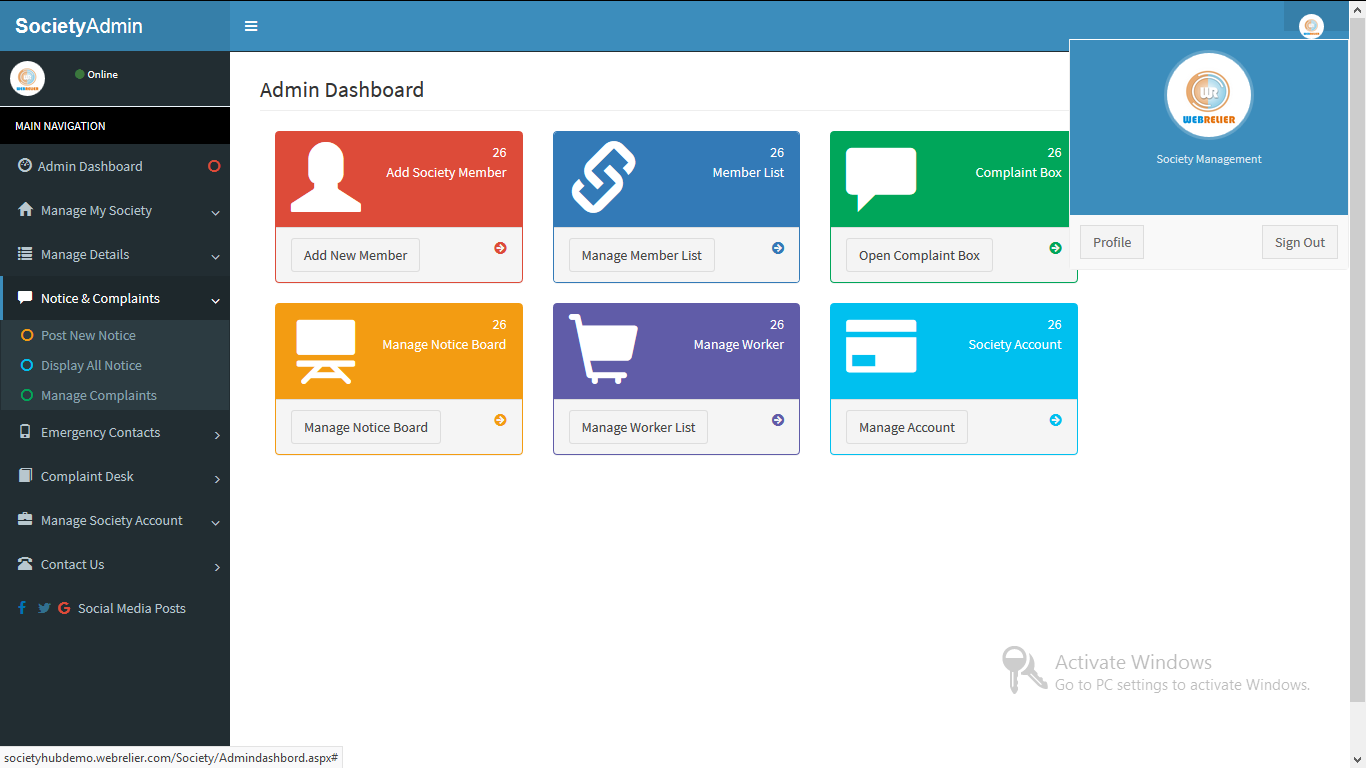Click the red status circle beside Admin Dashboard
Viewport: 1366px width, 768px height.
[213, 166]
